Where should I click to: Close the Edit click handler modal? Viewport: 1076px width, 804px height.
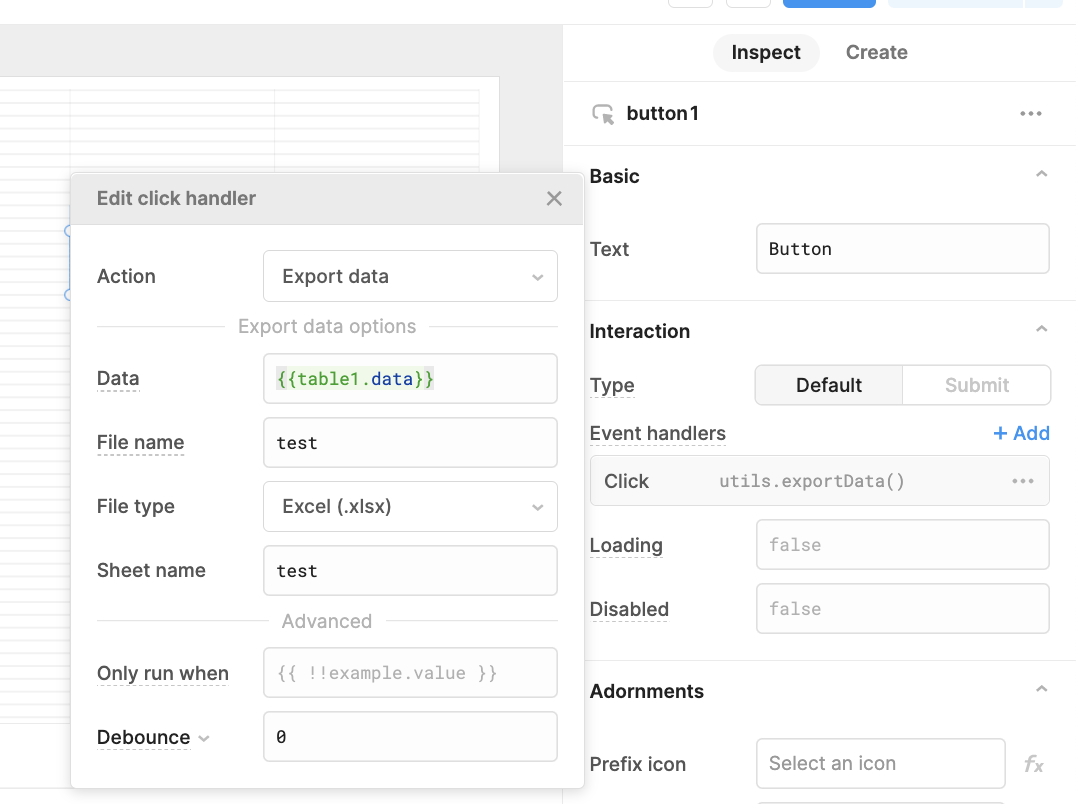click(x=554, y=198)
